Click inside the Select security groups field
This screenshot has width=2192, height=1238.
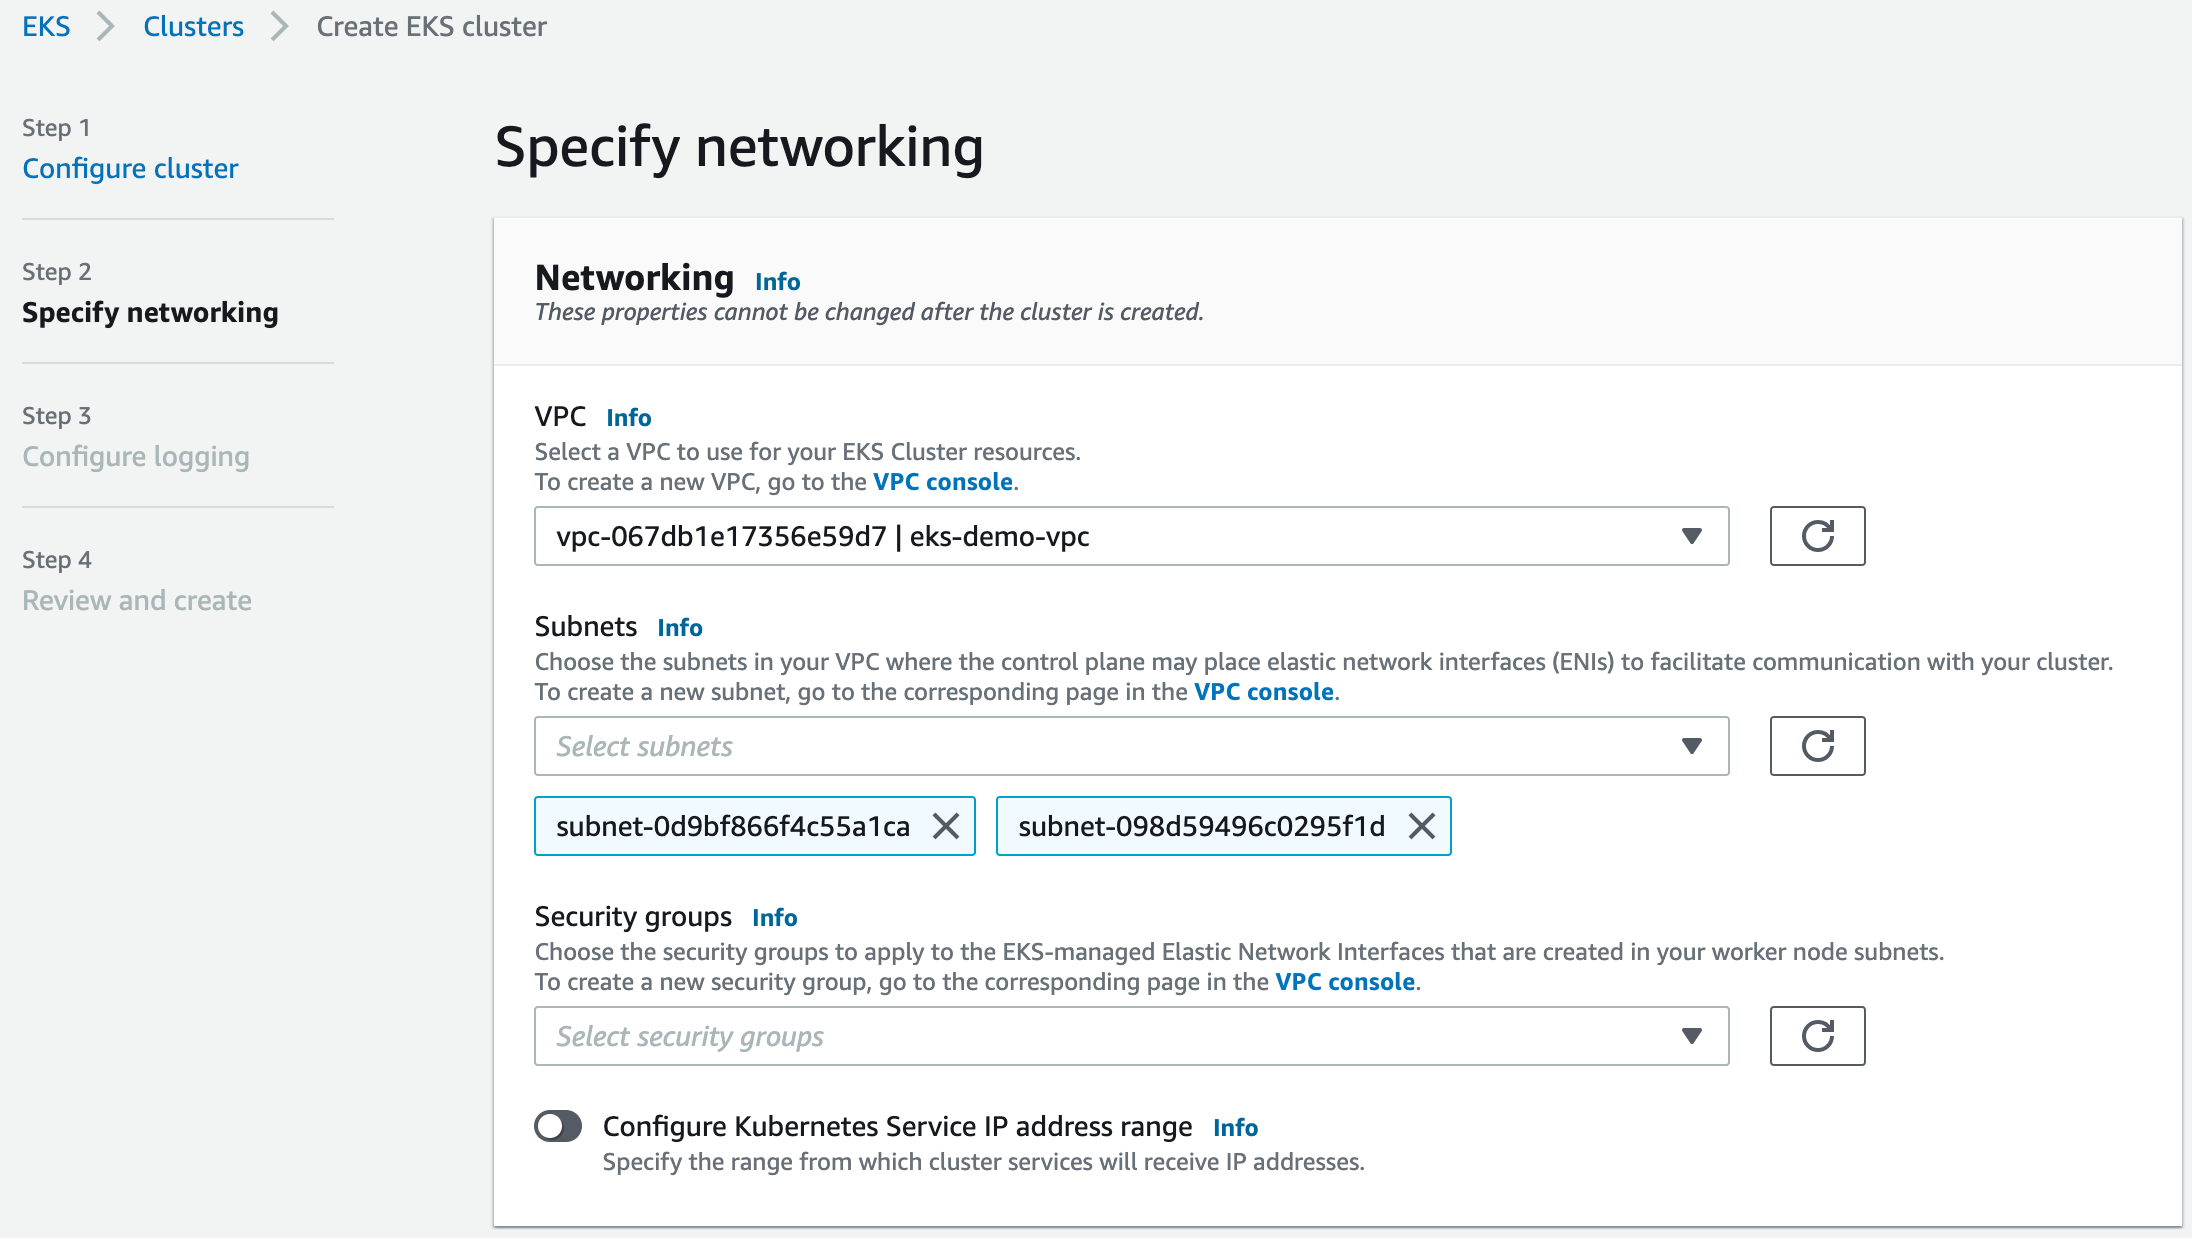(x=1000, y=1036)
